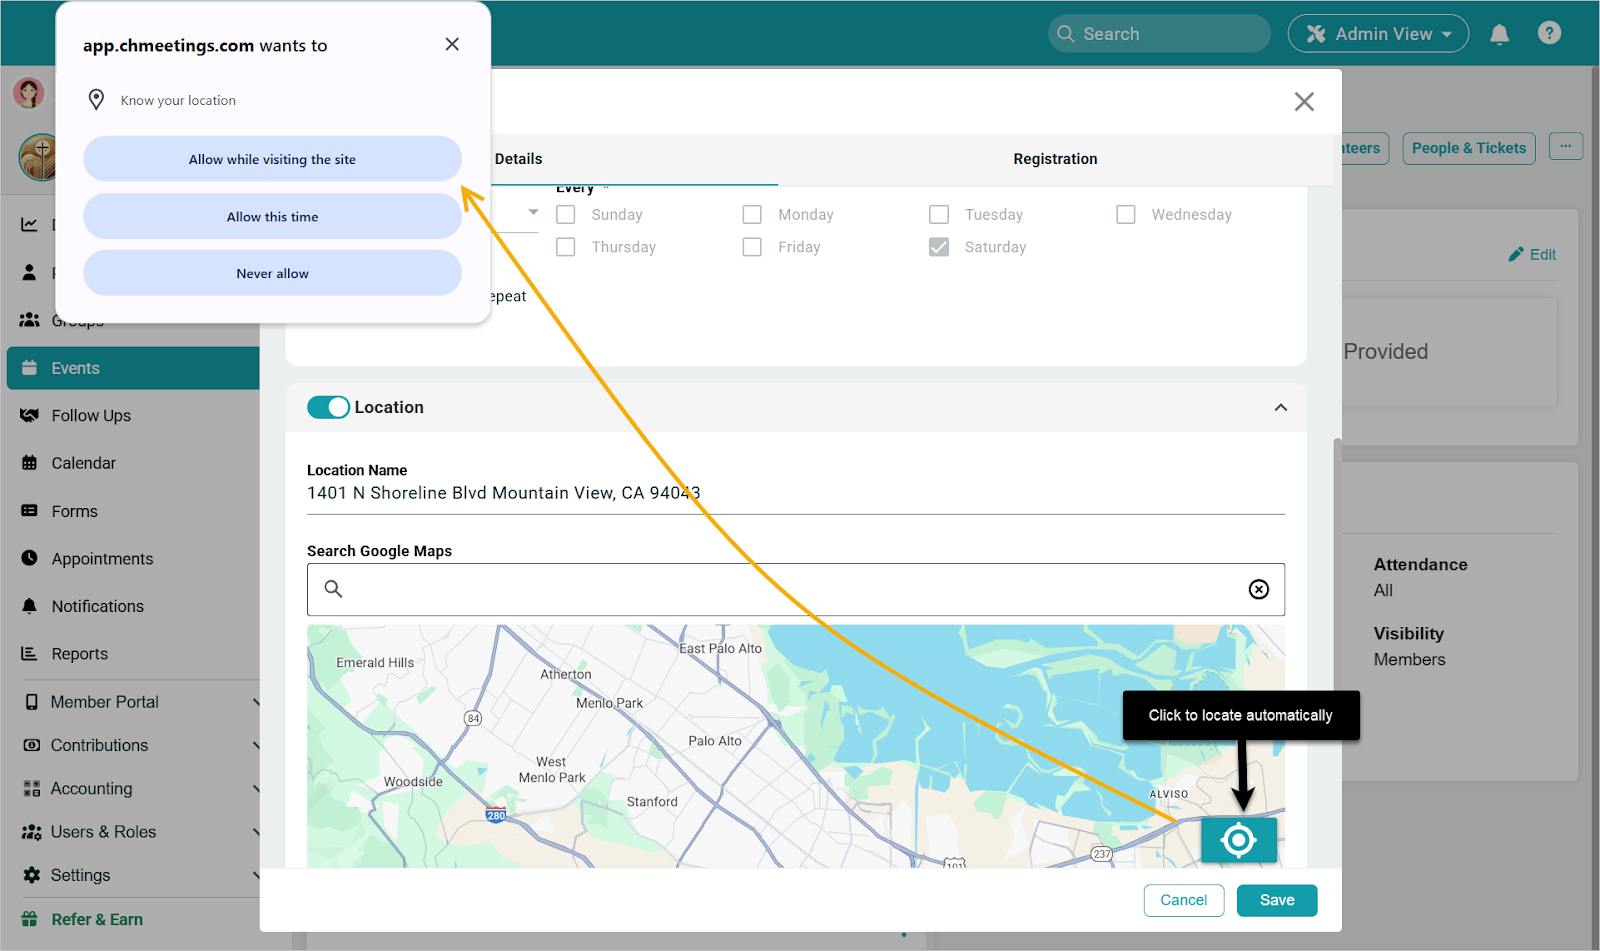Click Allow while visiting the site

(x=272, y=160)
